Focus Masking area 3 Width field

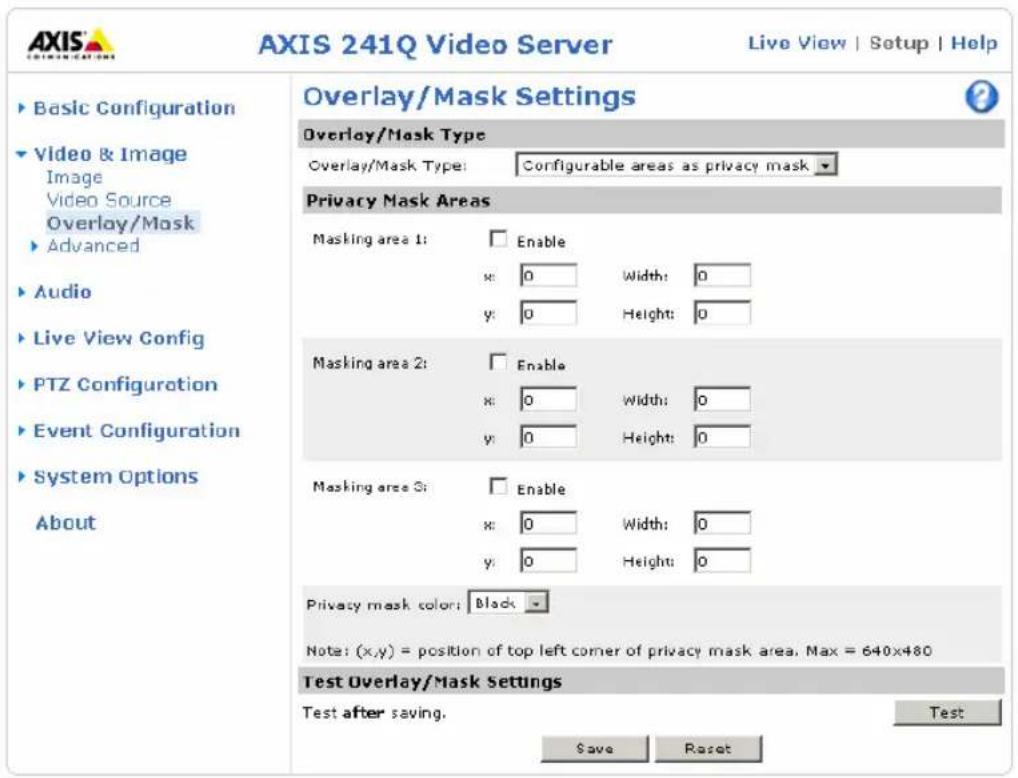coord(722,523)
